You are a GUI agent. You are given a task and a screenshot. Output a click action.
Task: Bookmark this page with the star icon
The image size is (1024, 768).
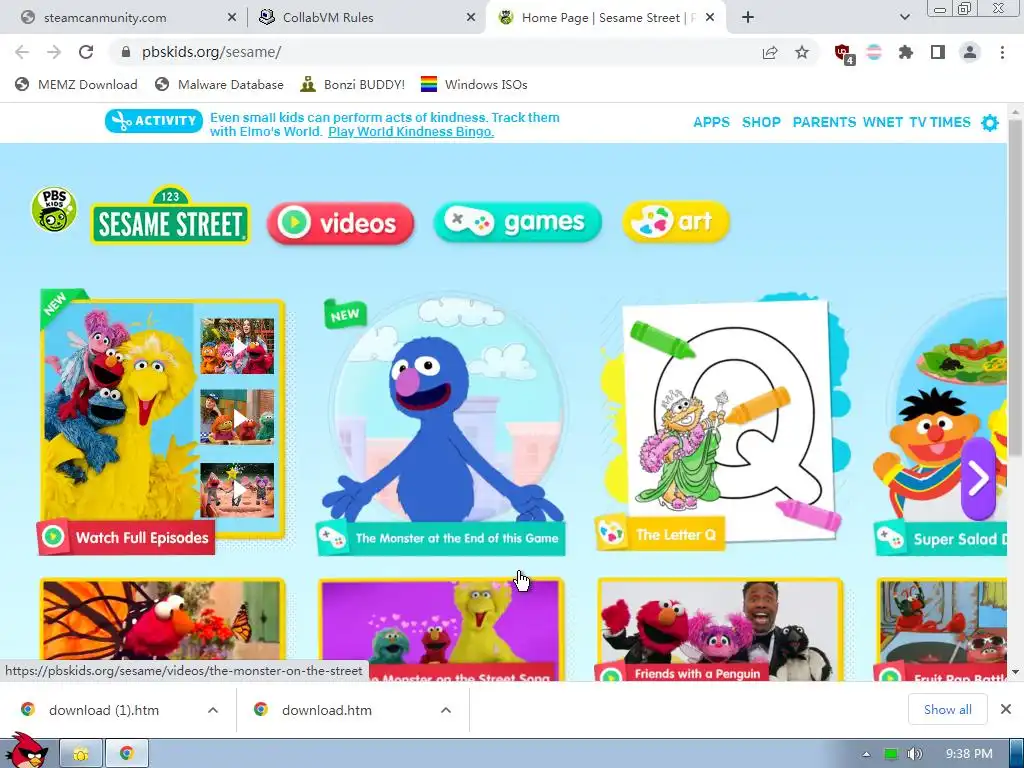pyautogui.click(x=802, y=52)
